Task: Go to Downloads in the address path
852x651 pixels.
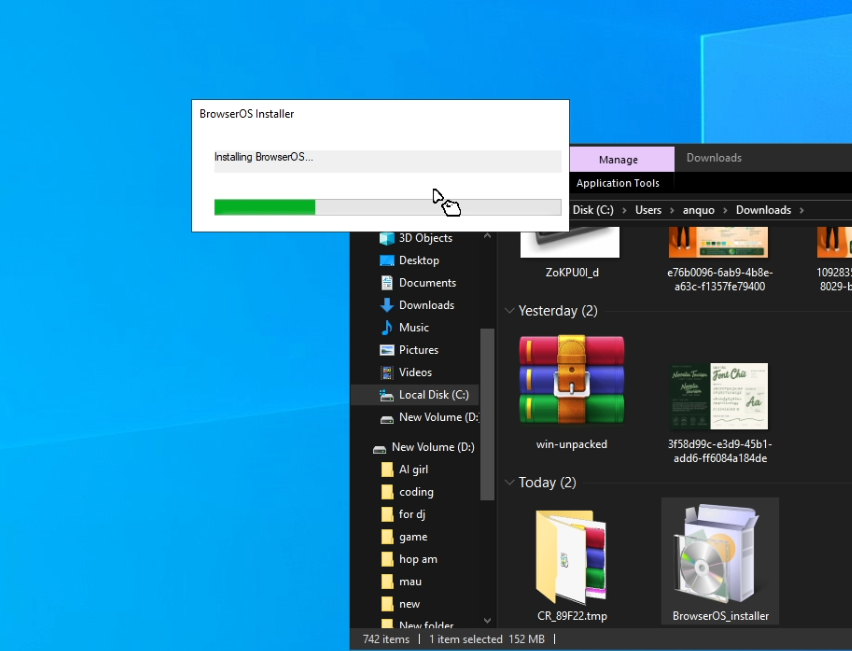Action: [763, 210]
